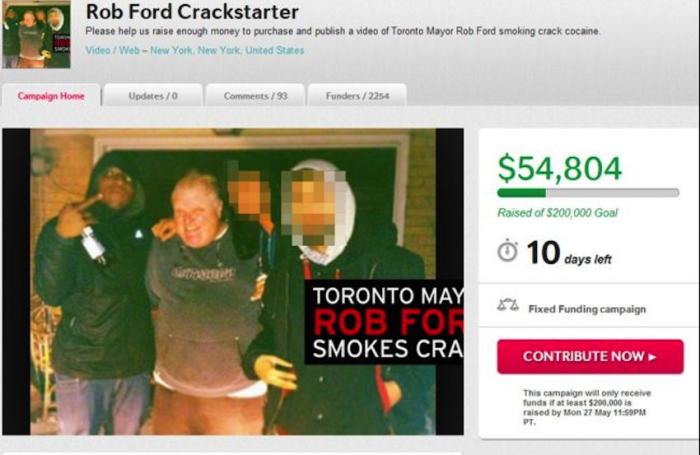
Task: Click the green funding progress bar
Action: pyautogui.click(x=588, y=192)
